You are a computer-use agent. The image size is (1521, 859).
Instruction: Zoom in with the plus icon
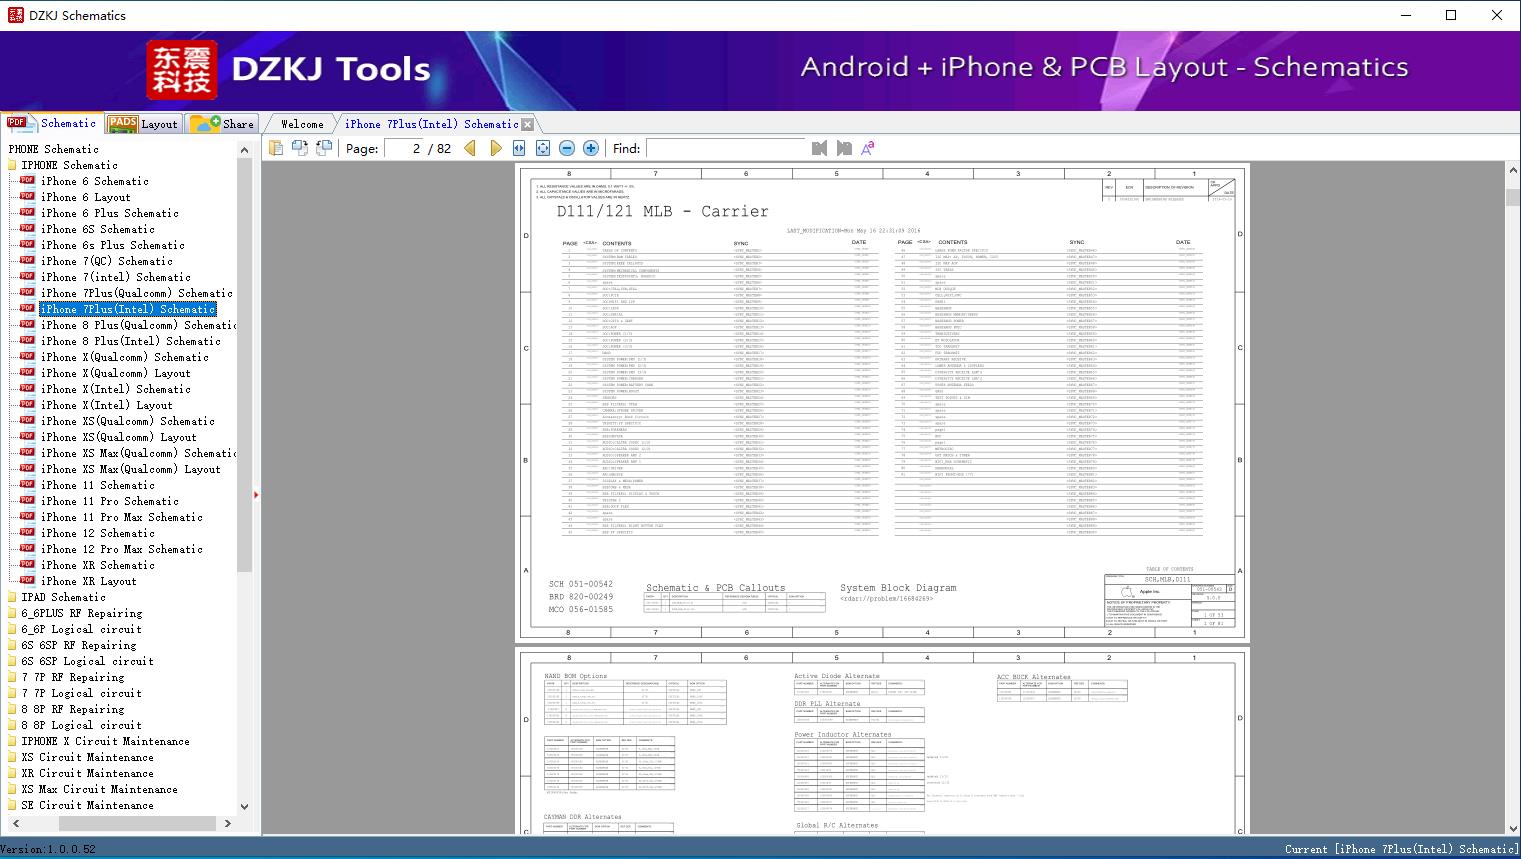[x=591, y=148]
